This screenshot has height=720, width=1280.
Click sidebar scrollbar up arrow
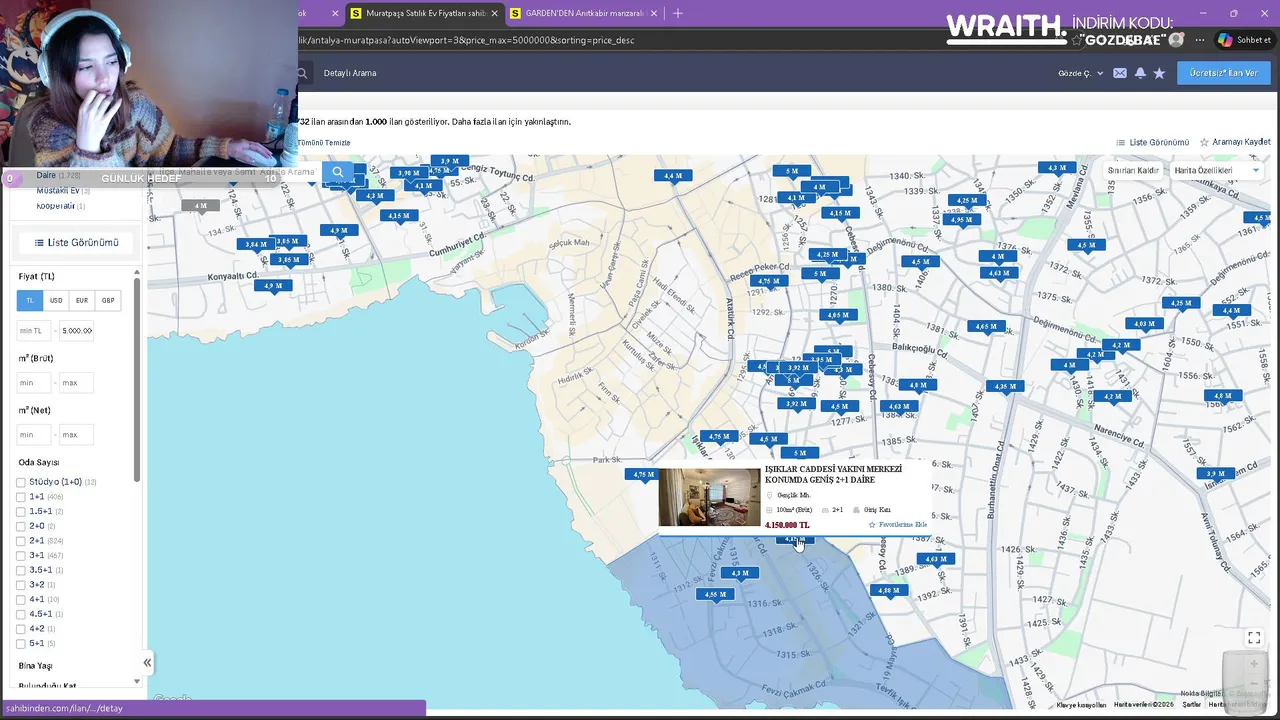pyautogui.click(x=137, y=272)
